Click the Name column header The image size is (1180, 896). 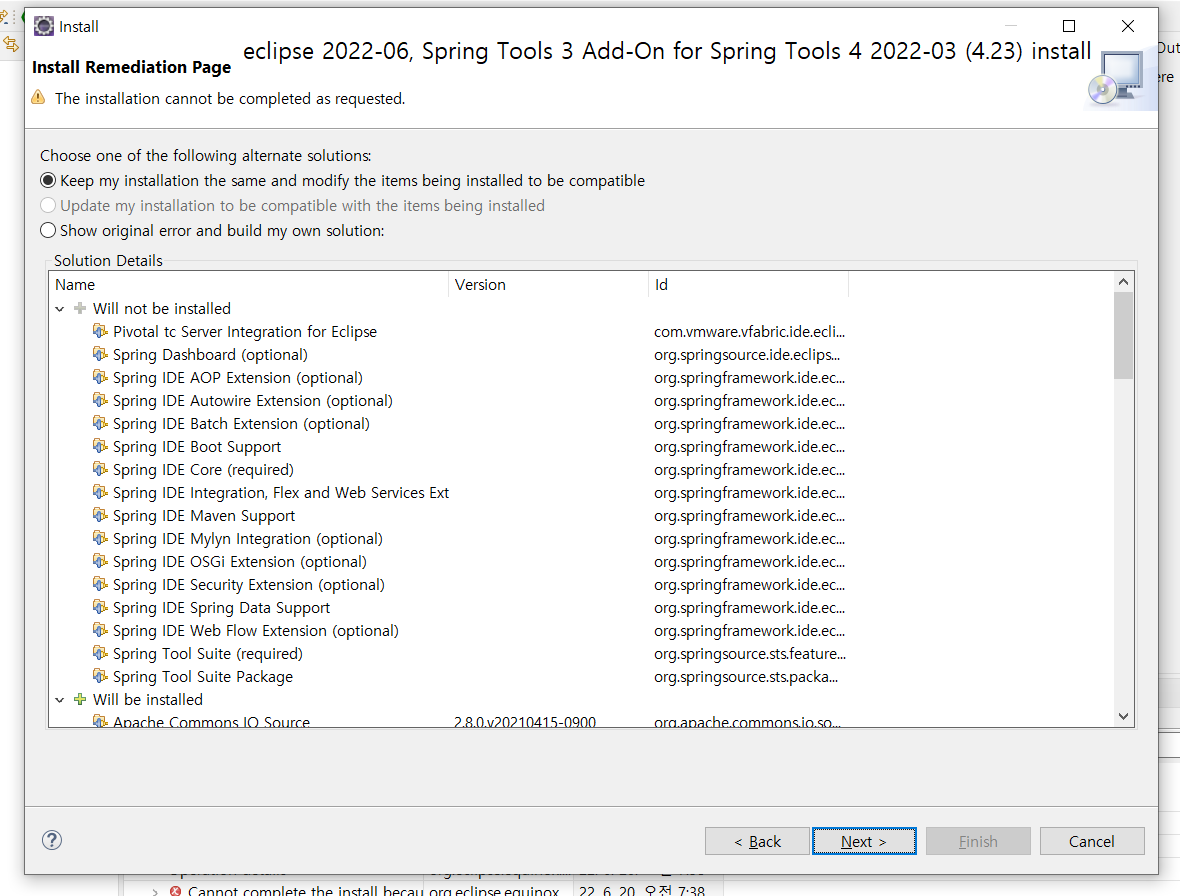249,285
